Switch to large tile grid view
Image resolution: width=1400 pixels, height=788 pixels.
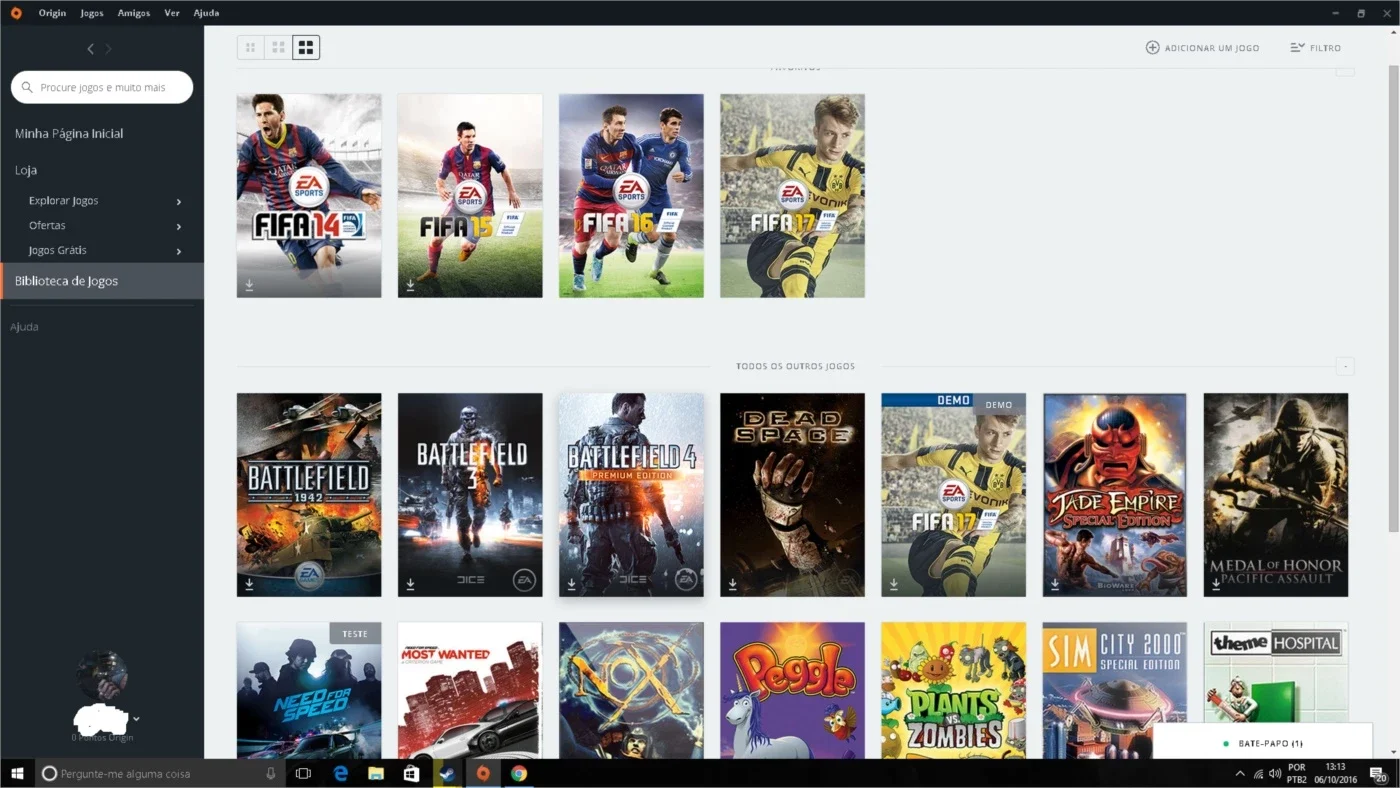[306, 47]
